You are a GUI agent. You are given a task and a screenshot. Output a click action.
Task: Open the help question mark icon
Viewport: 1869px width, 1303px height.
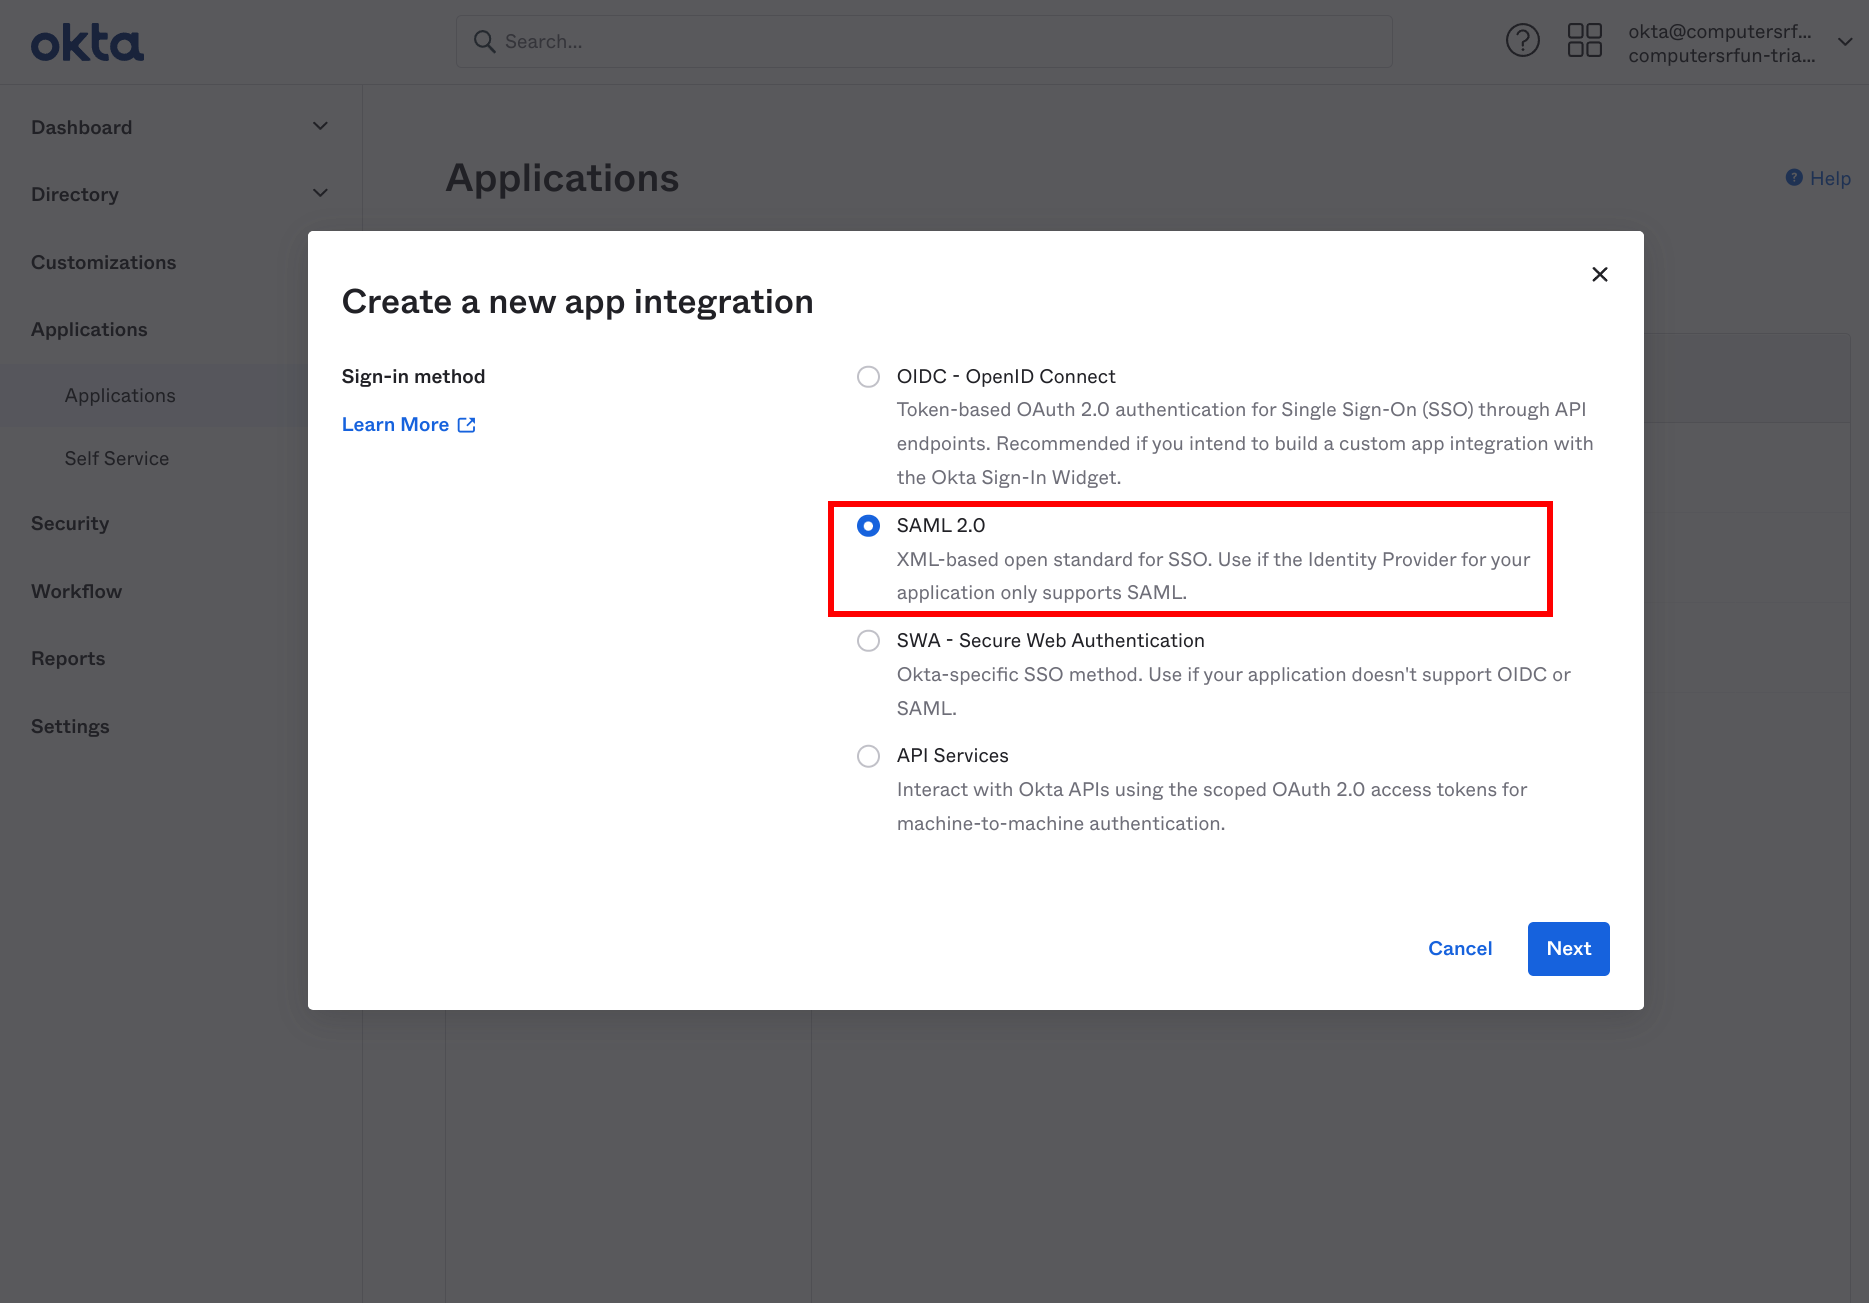coord(1523,40)
